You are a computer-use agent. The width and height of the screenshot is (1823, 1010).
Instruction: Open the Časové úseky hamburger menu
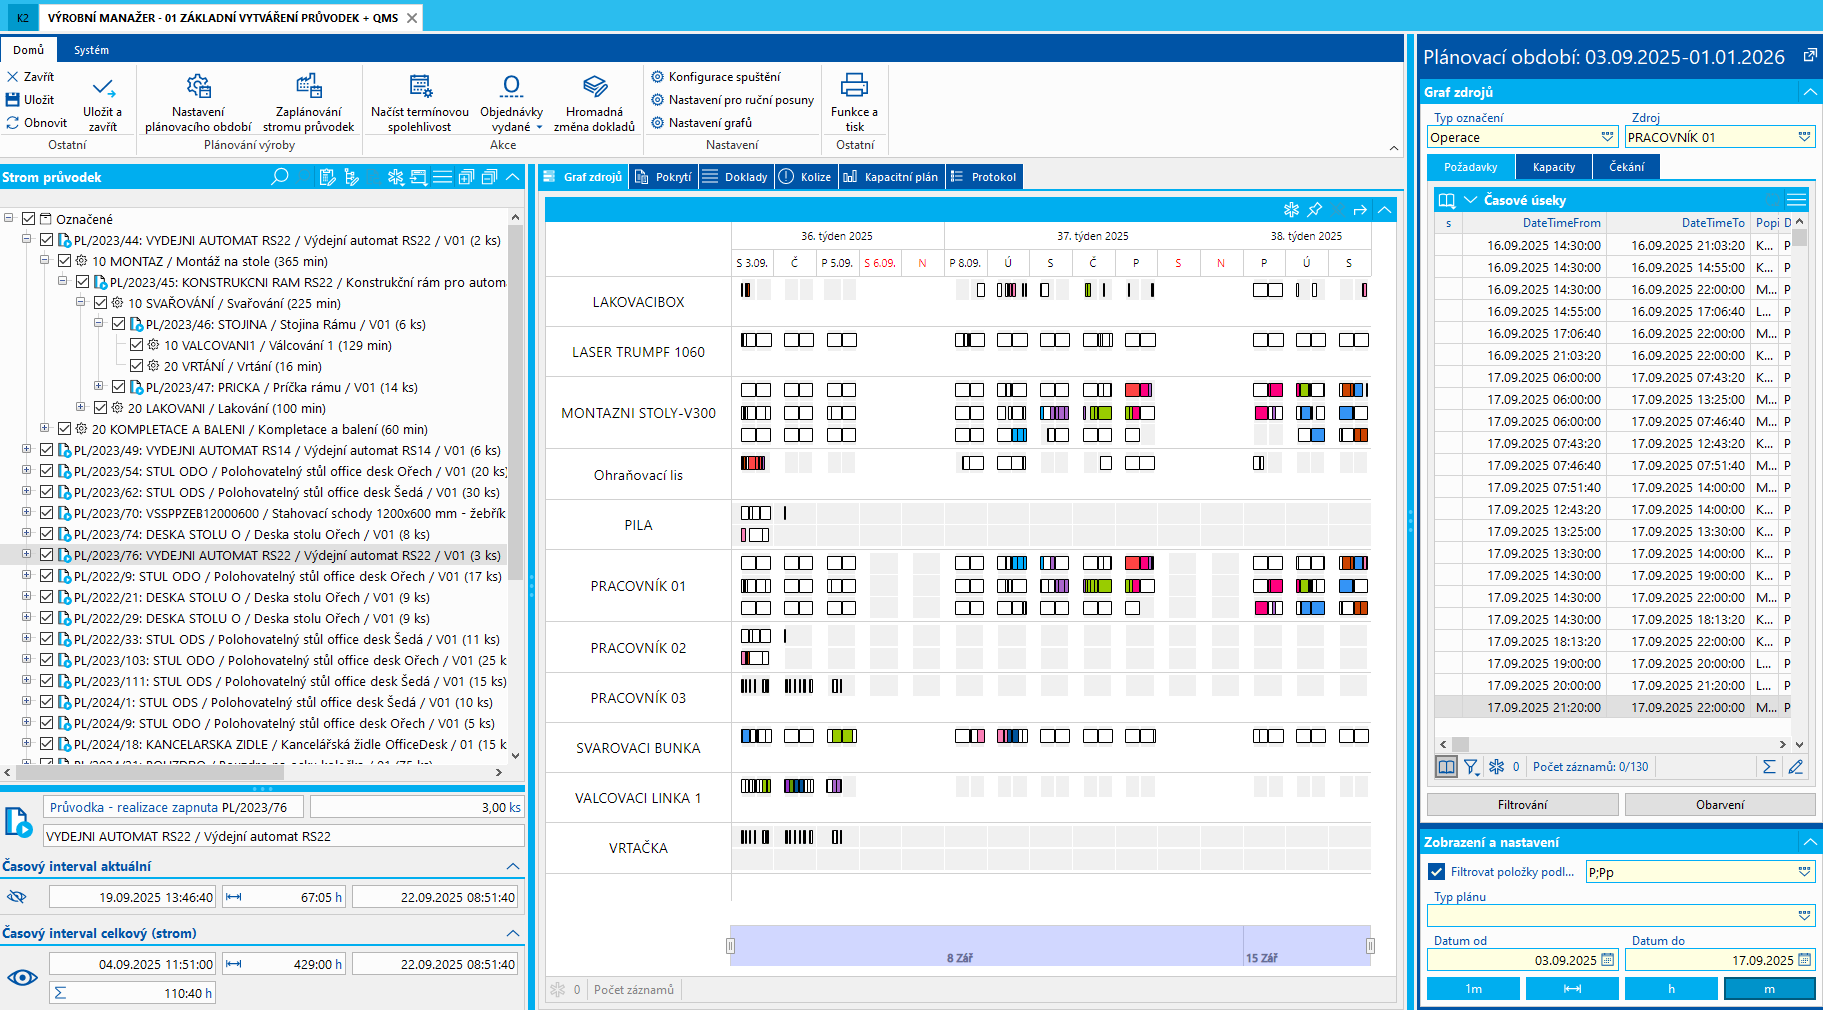(x=1796, y=200)
